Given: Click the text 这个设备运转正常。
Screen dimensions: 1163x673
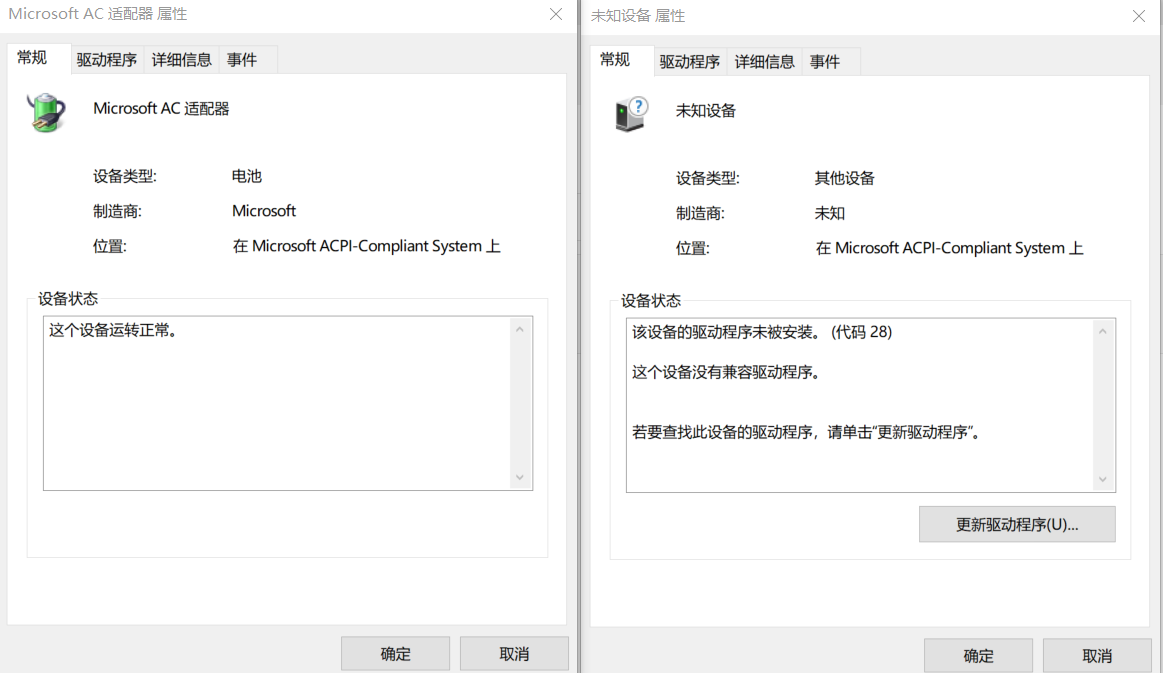Looking at the screenshot, I should tap(113, 330).
